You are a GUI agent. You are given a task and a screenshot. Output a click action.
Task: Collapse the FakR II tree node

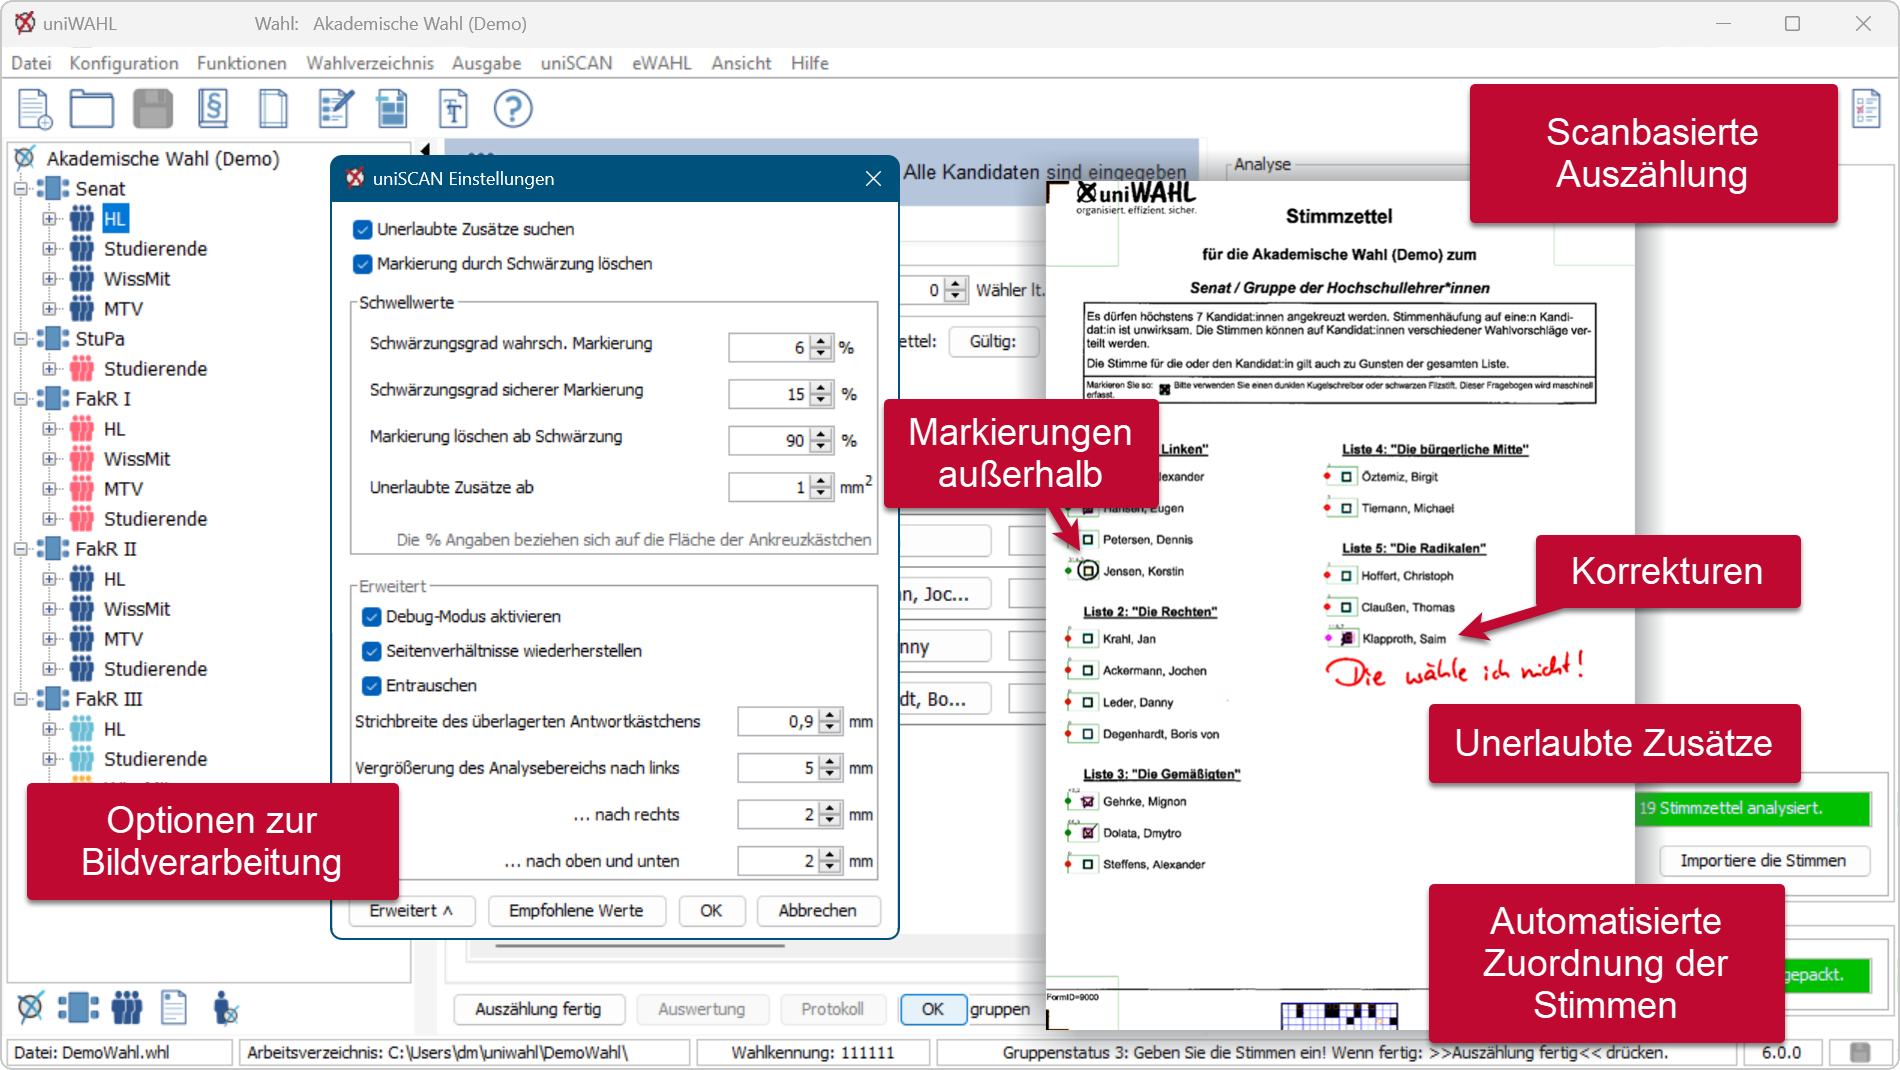(x=20, y=548)
